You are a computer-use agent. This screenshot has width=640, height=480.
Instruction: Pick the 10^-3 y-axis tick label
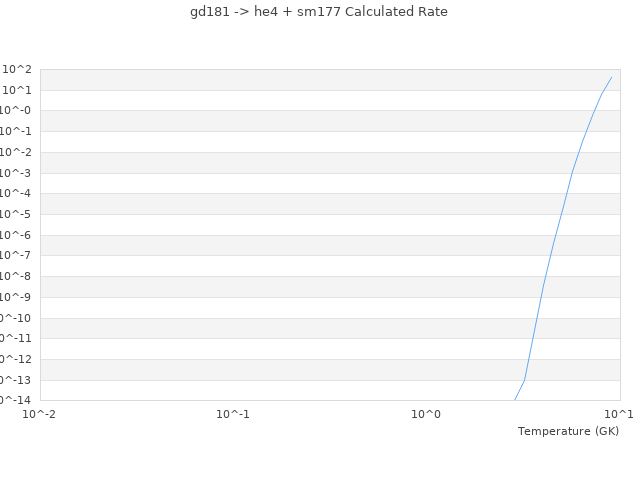point(16,173)
